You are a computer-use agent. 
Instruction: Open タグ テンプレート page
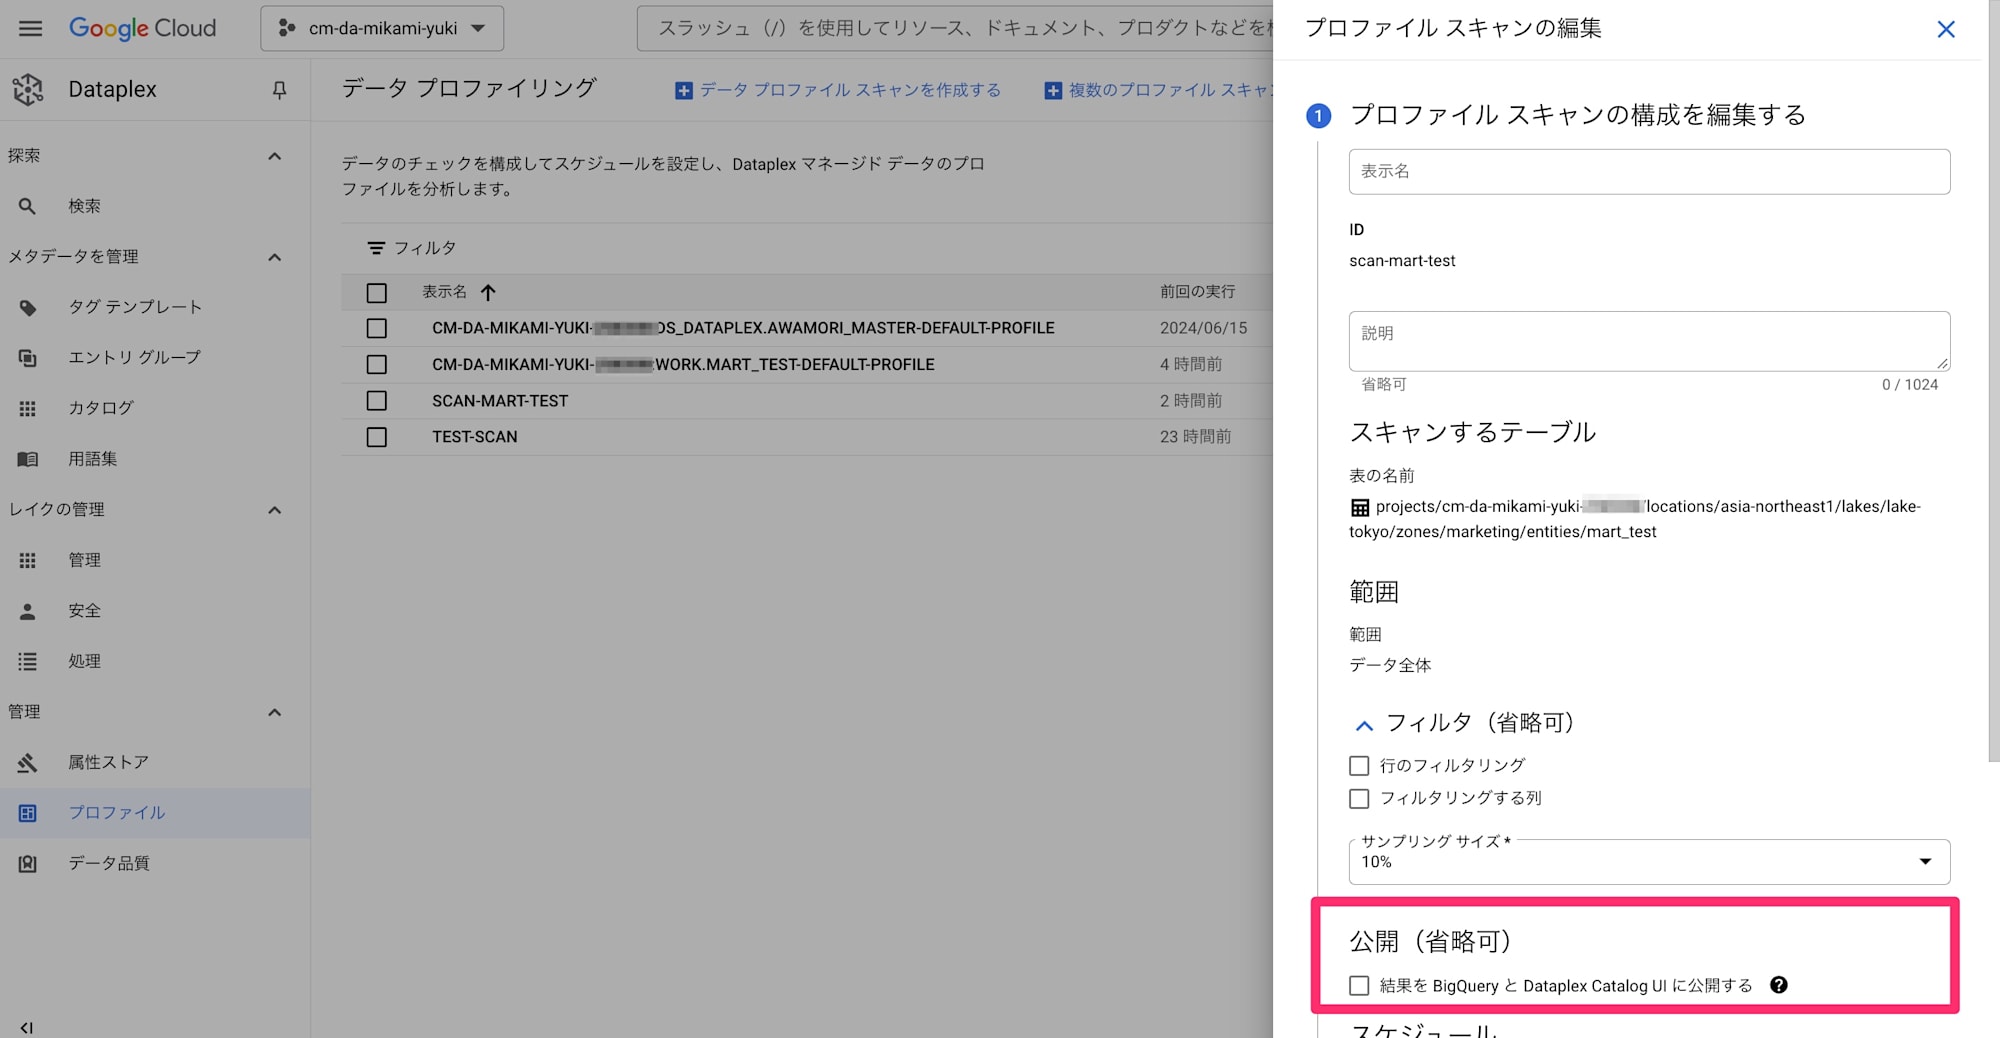click(x=135, y=307)
